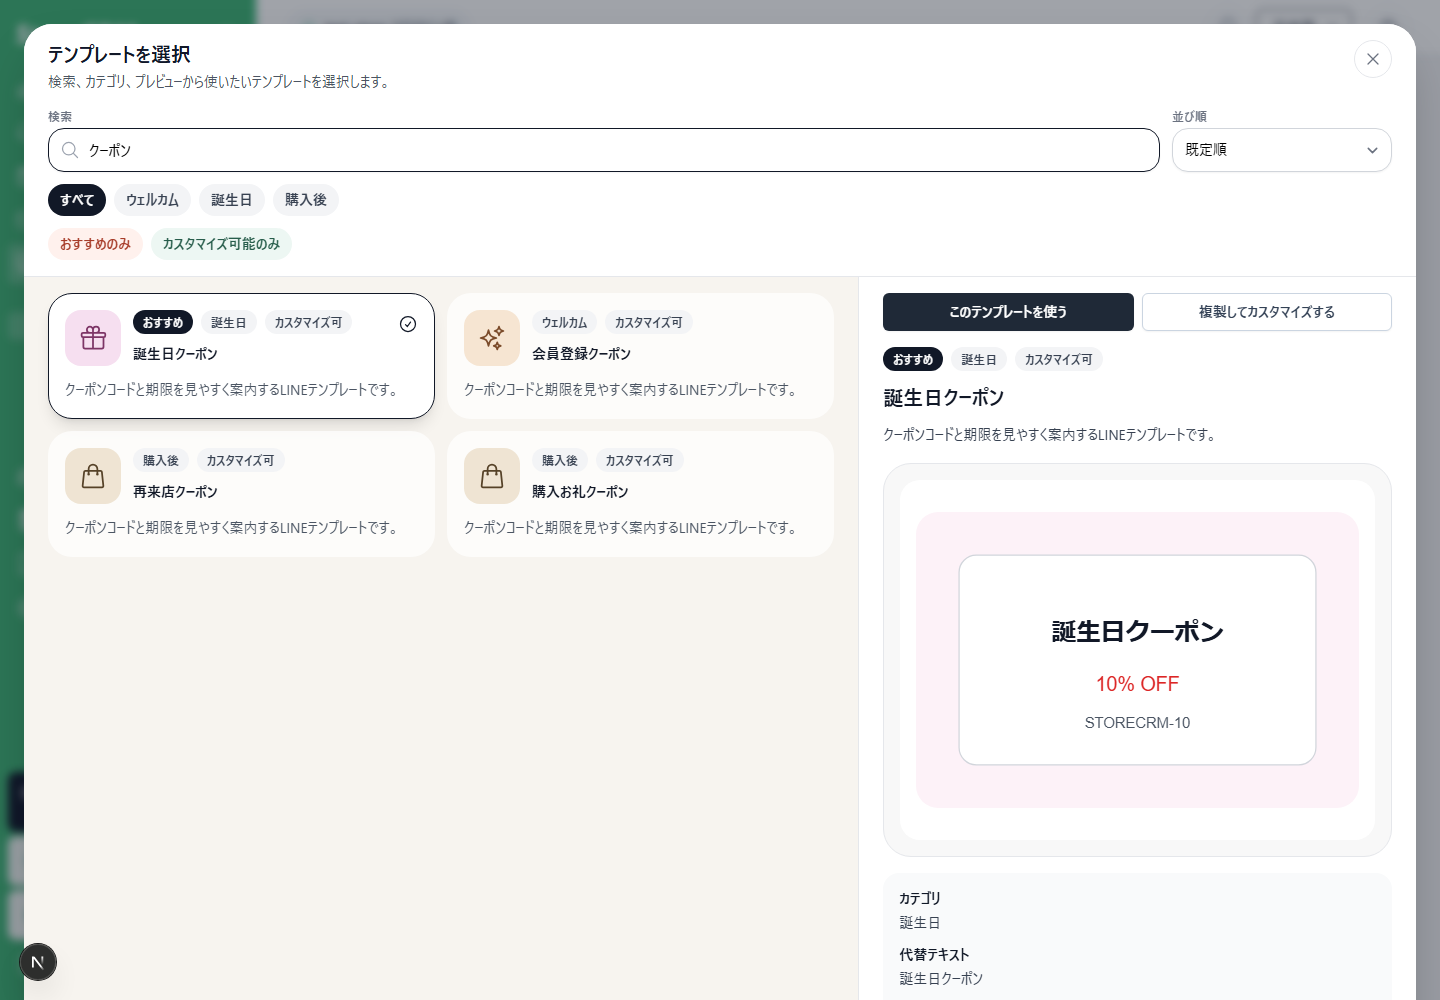Select the 会員登録クーポン template card title
This screenshot has height=1000, width=1440.
tap(581, 354)
